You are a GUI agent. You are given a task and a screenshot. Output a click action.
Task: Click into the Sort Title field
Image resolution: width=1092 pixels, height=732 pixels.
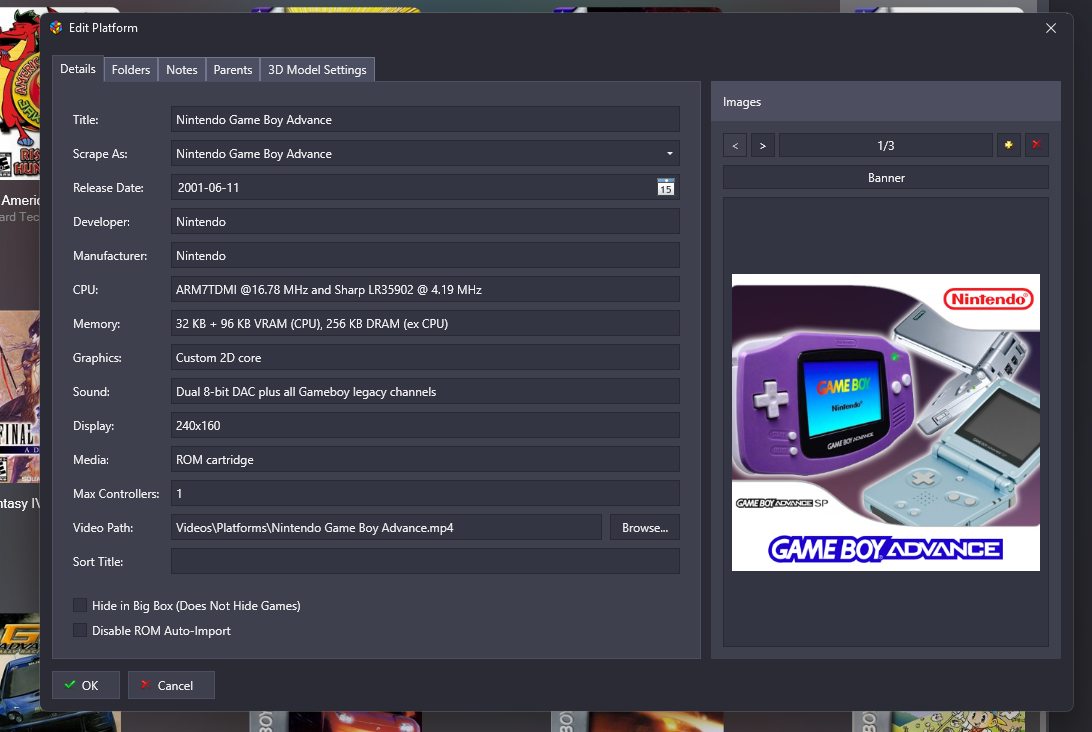pos(425,561)
